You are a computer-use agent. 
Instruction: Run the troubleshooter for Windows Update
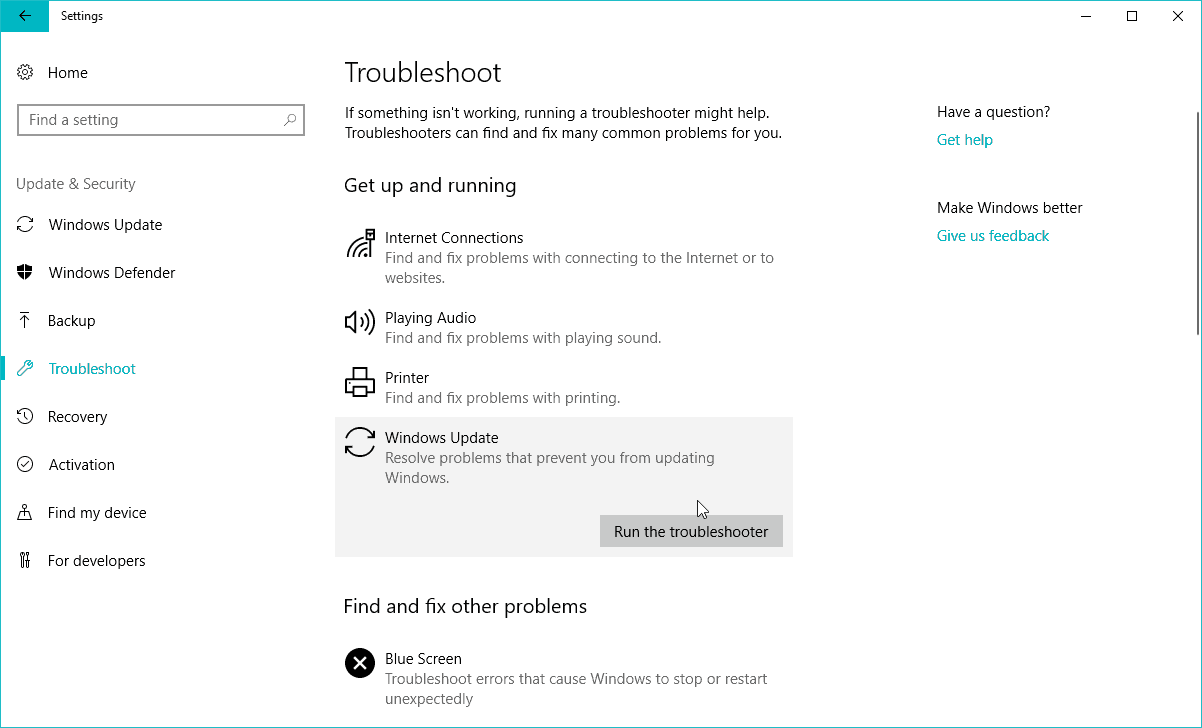tap(691, 531)
